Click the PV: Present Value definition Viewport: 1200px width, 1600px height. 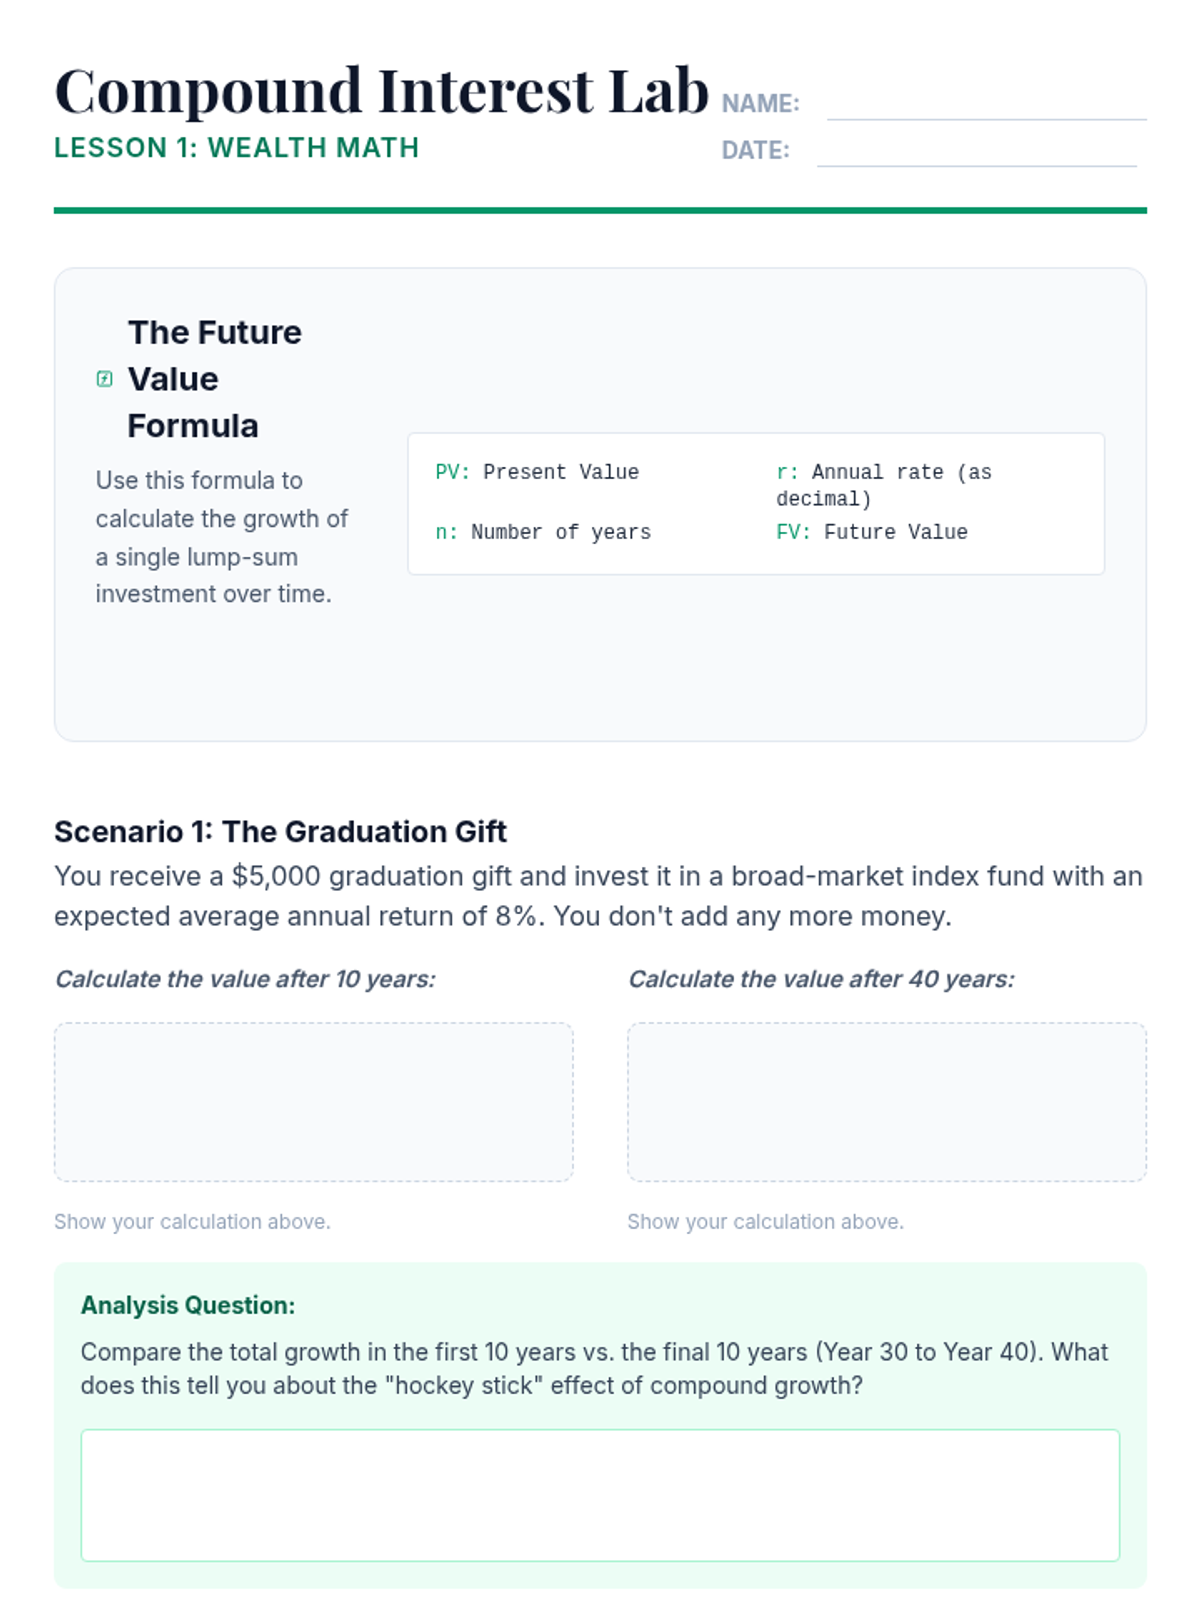pos(537,472)
